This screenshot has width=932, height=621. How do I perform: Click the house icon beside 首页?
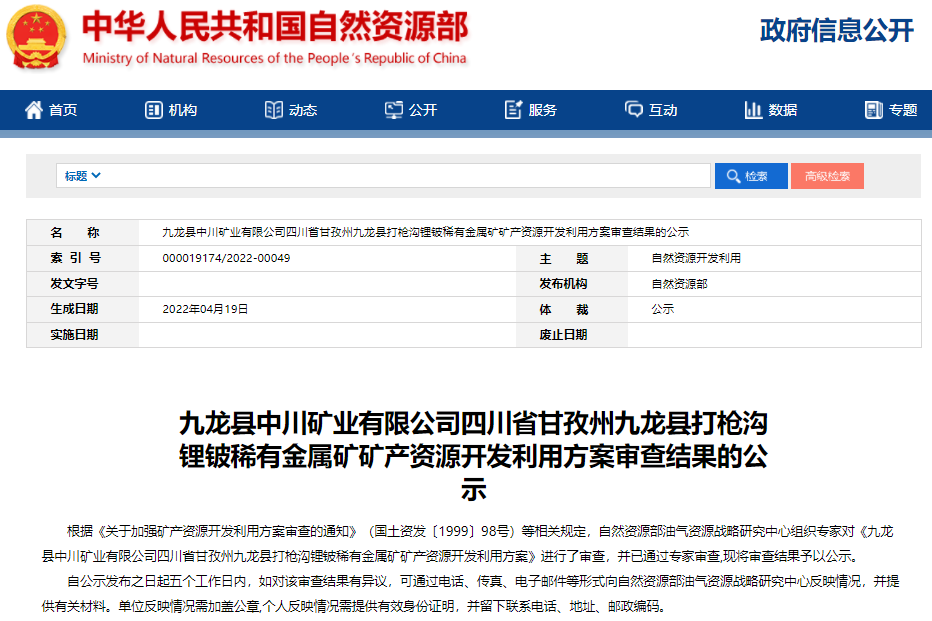tap(35, 111)
